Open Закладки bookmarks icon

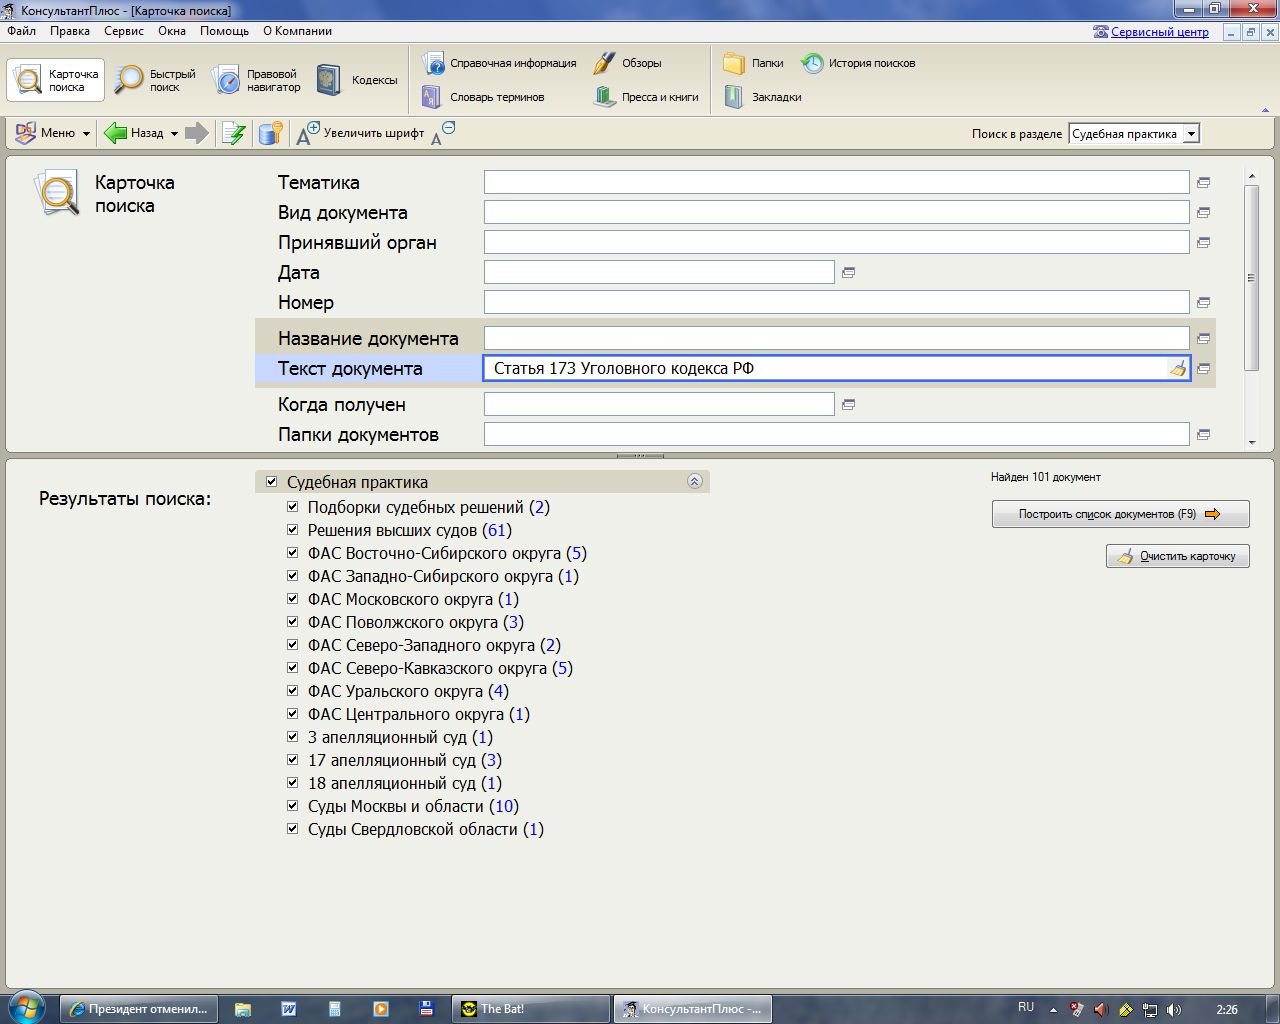coord(734,97)
